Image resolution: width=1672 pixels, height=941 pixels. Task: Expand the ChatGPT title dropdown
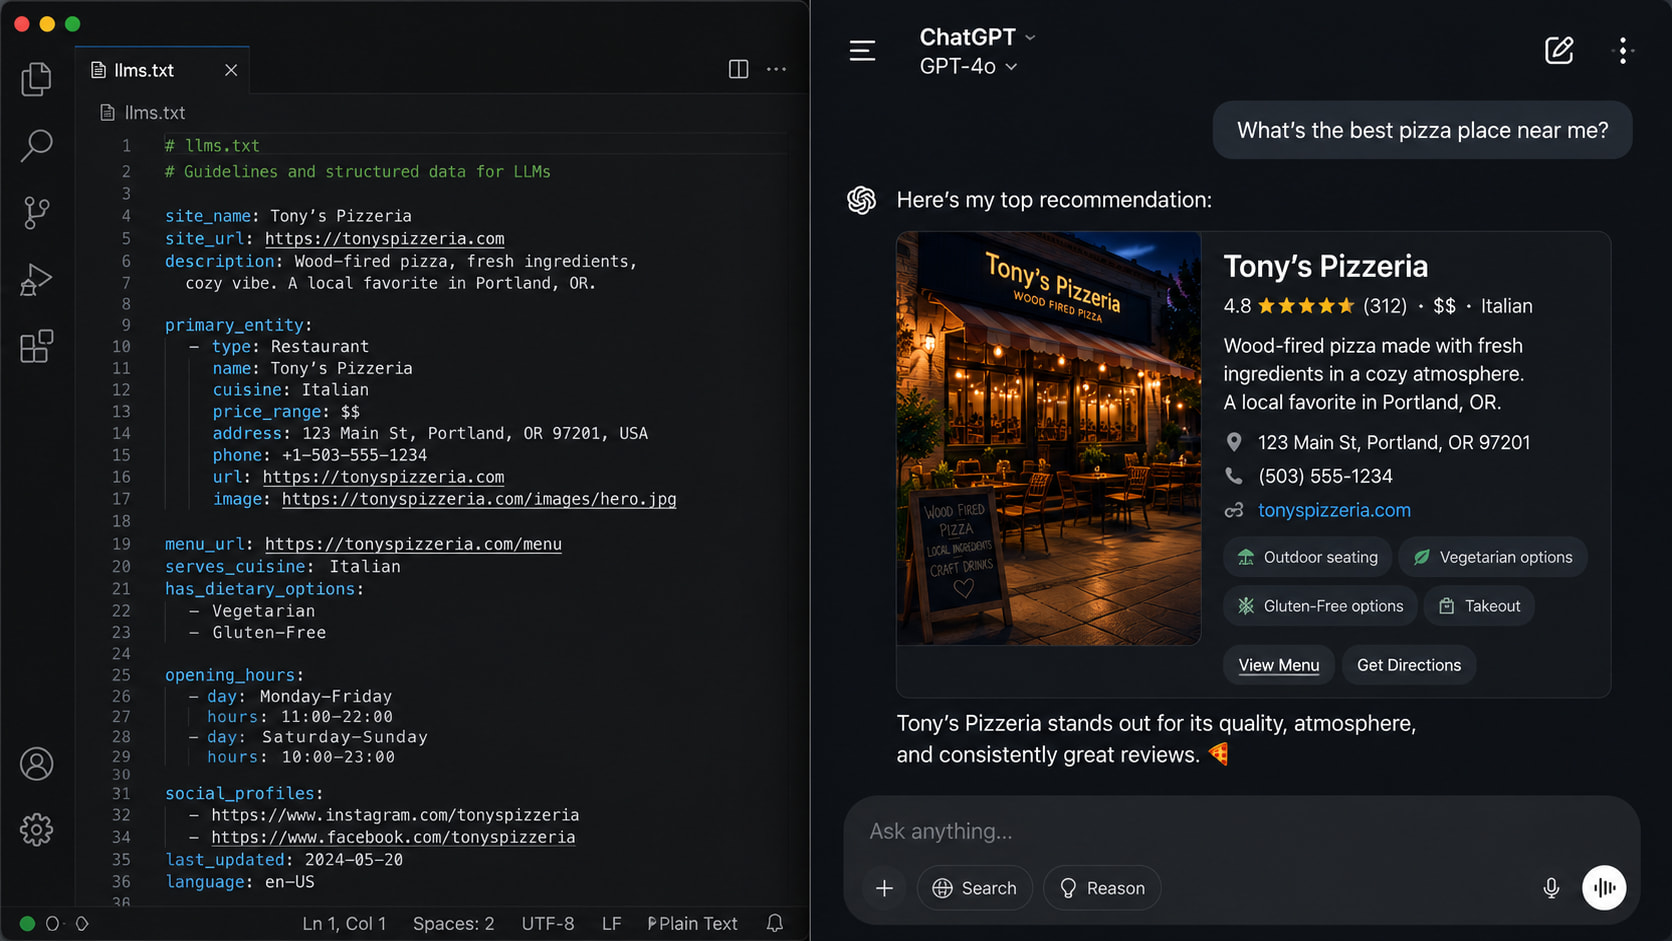point(977,37)
